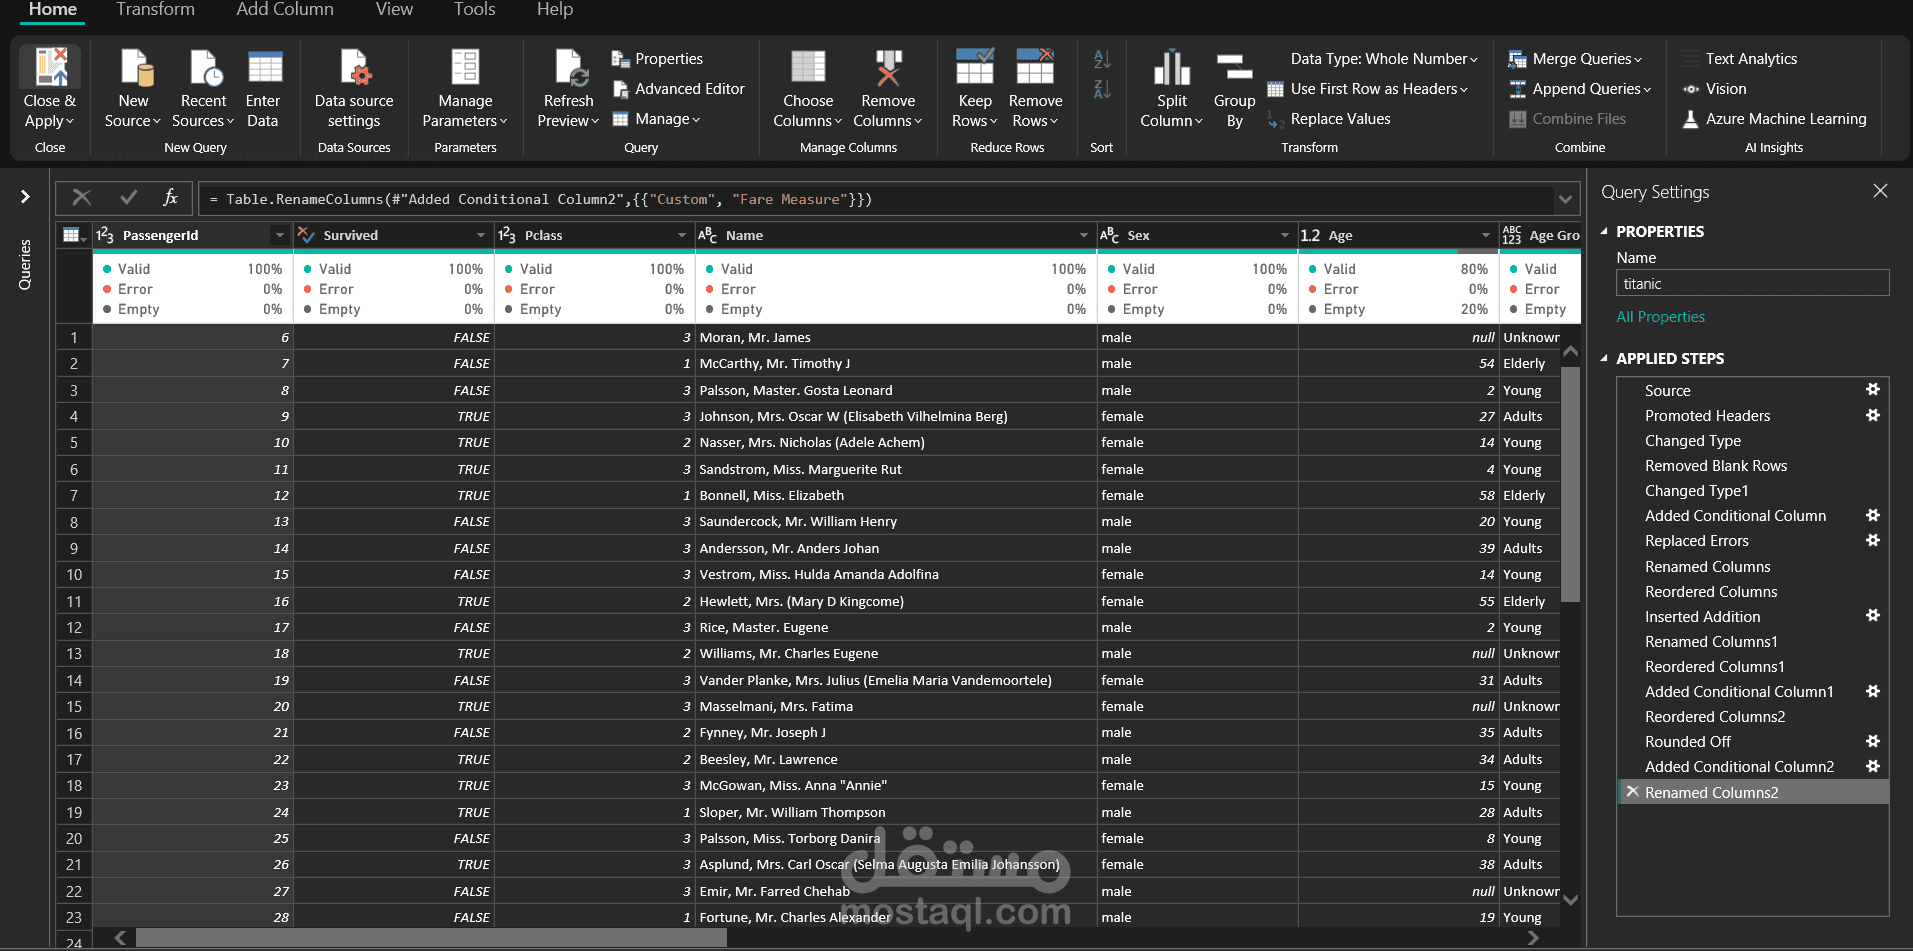
Task: Sort descending with the Z-A icon
Action: click(1102, 90)
